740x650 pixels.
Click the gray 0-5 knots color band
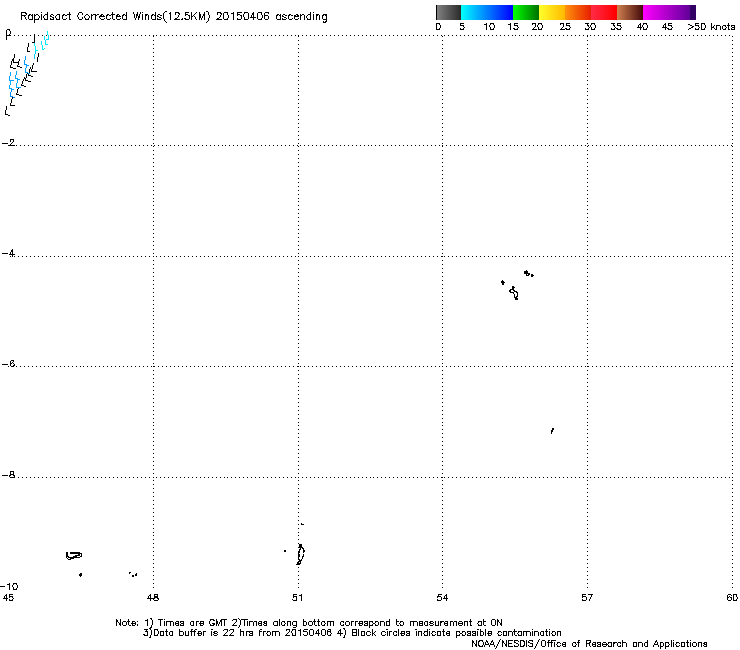coord(448,12)
